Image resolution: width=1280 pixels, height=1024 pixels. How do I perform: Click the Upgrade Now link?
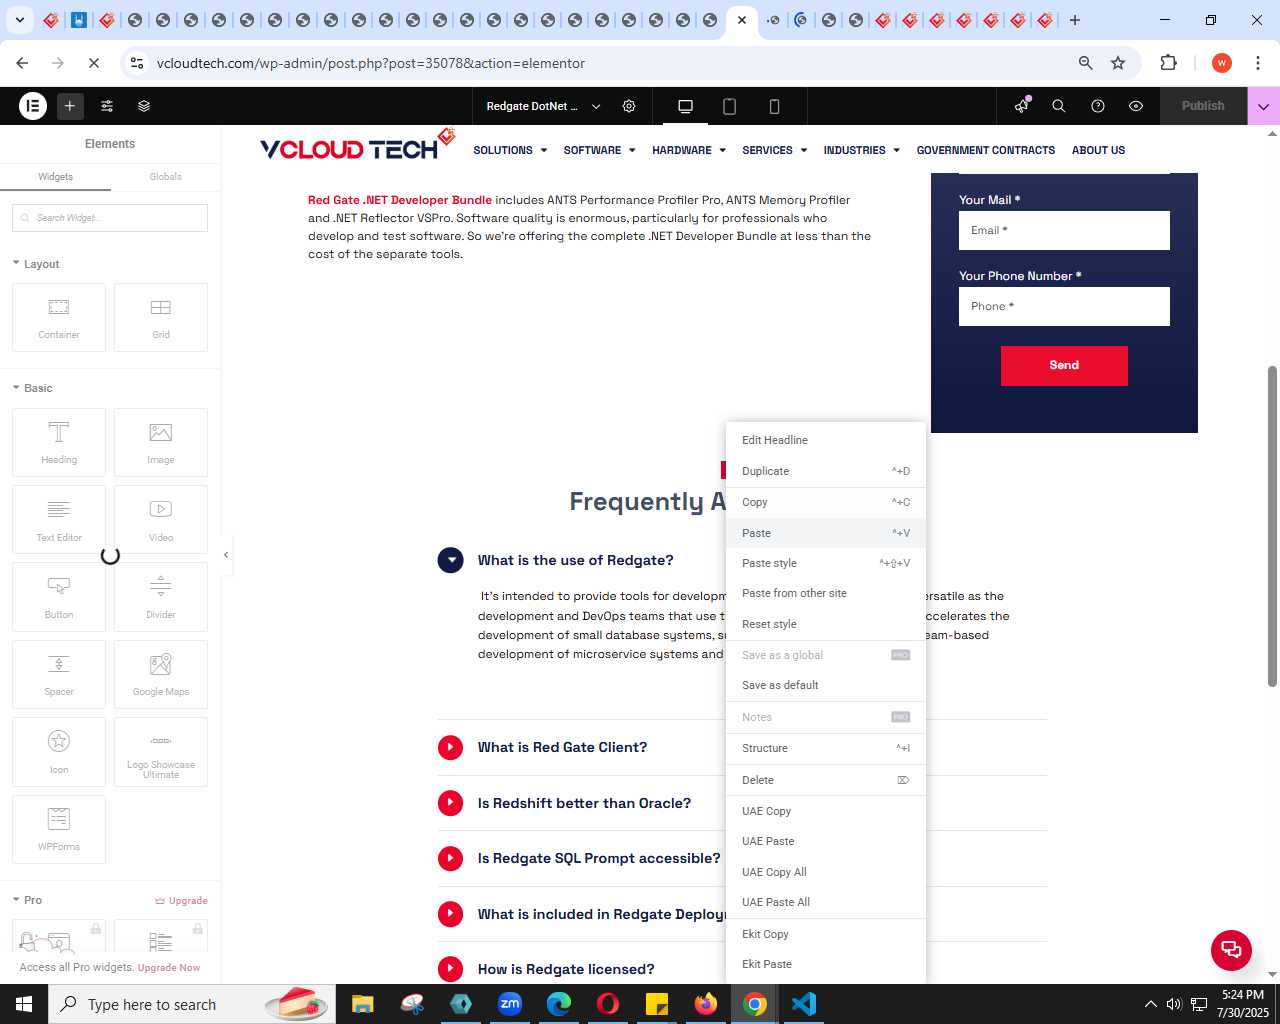point(168,968)
